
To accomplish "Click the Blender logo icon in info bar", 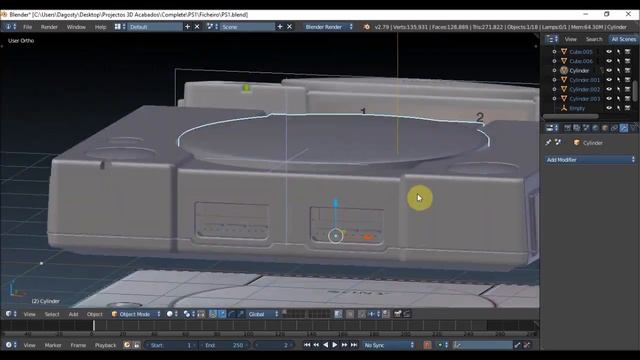I will tap(366, 27).
